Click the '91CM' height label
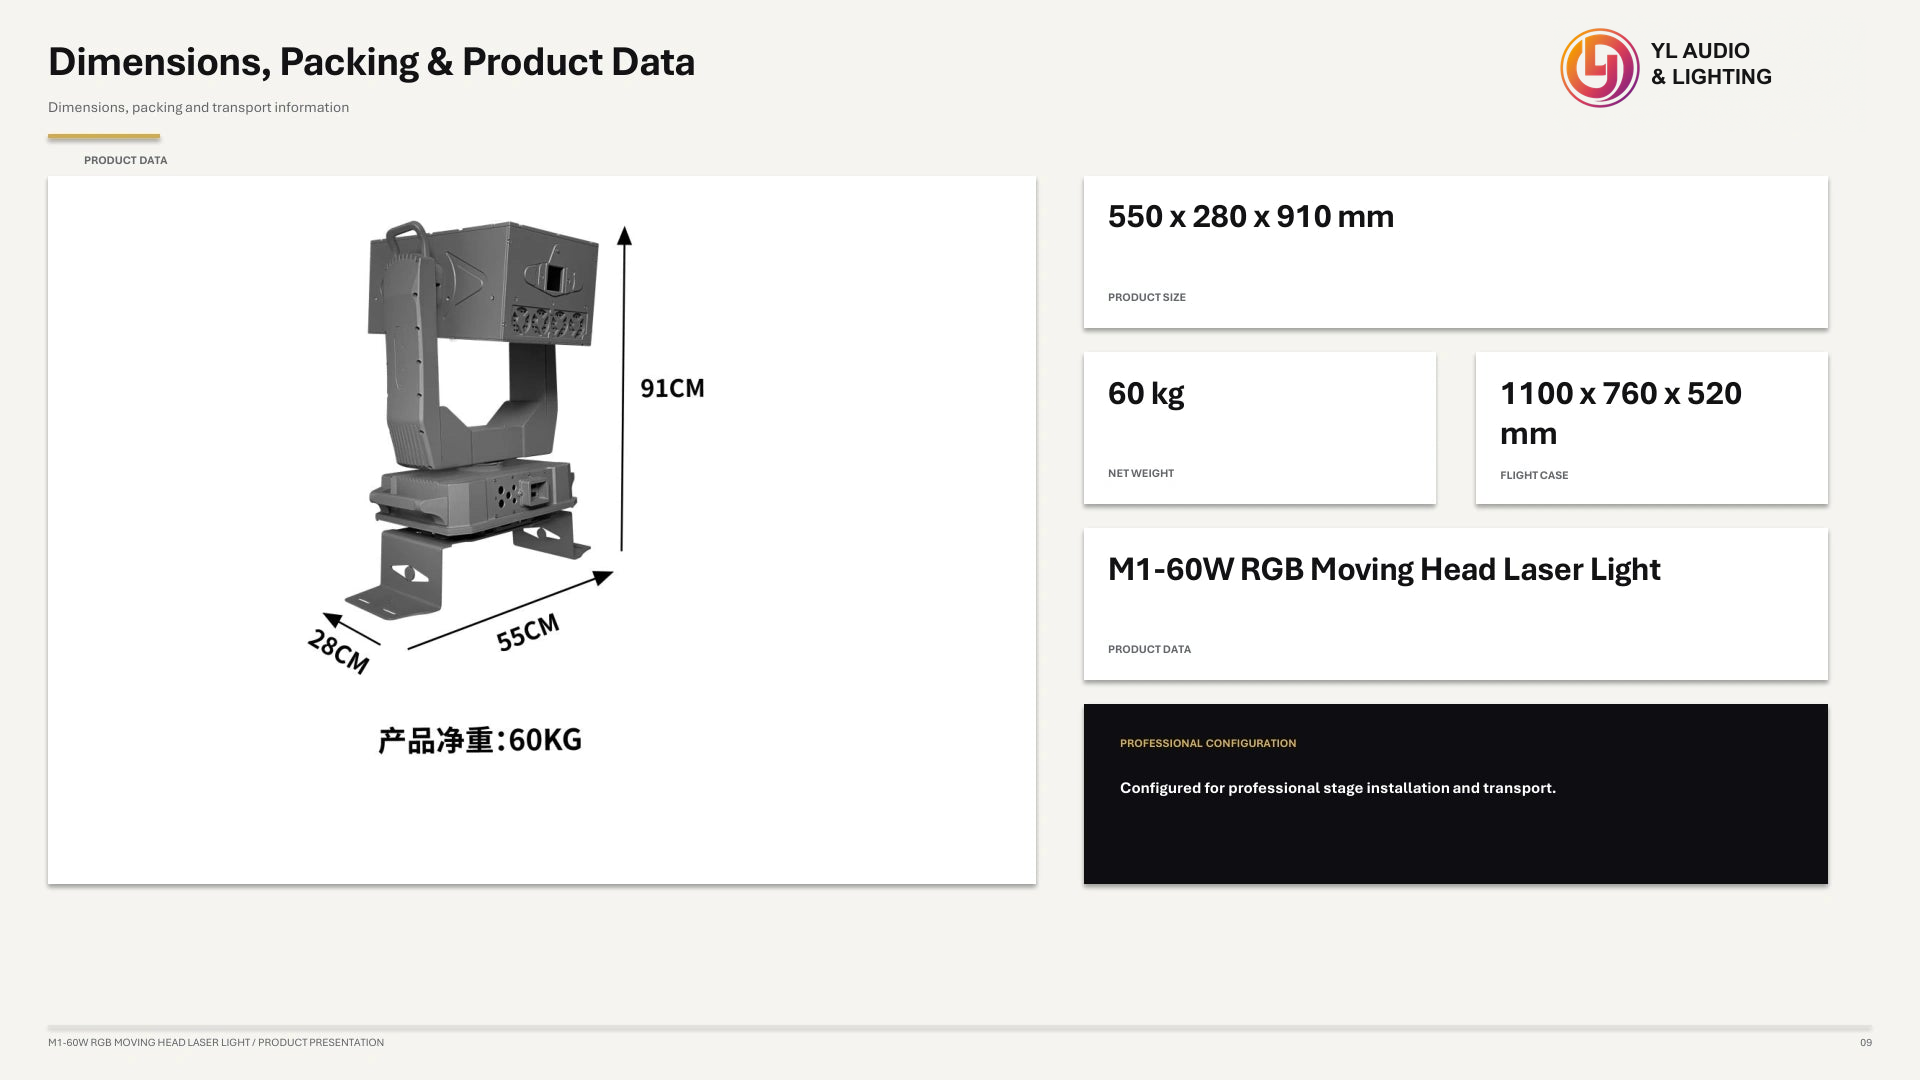This screenshot has height=1080, width=1920. 672,388
